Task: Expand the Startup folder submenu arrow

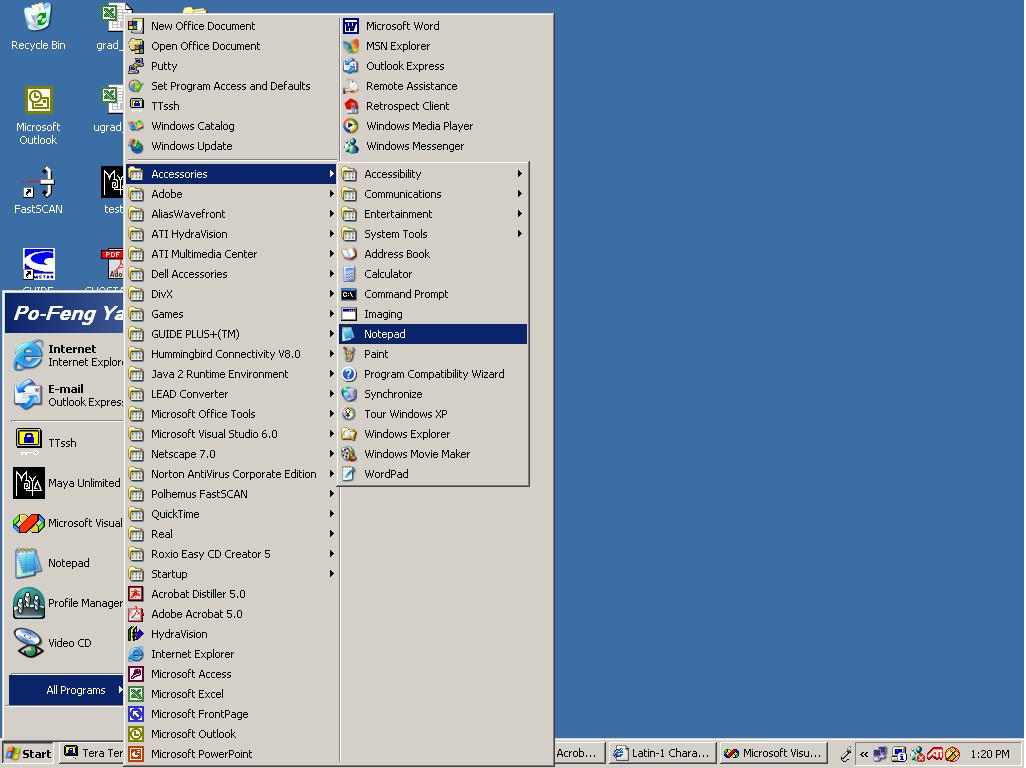Action: pos(332,574)
